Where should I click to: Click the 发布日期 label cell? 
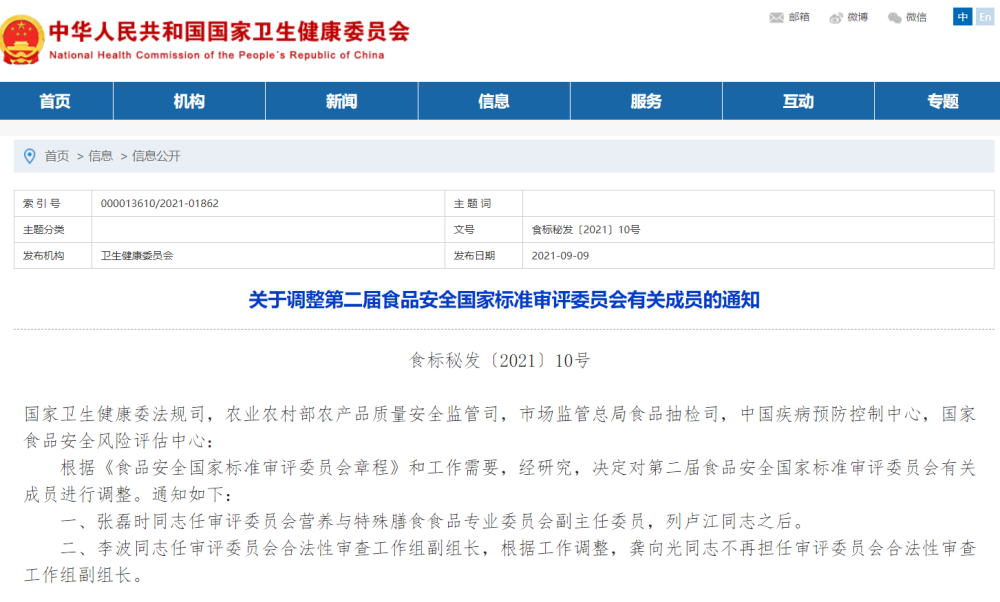(483, 255)
